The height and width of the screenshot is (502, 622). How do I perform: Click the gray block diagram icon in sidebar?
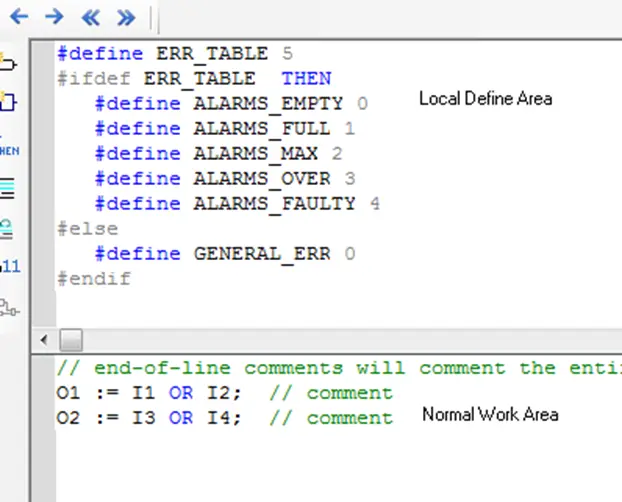pyautogui.click(x=9, y=308)
